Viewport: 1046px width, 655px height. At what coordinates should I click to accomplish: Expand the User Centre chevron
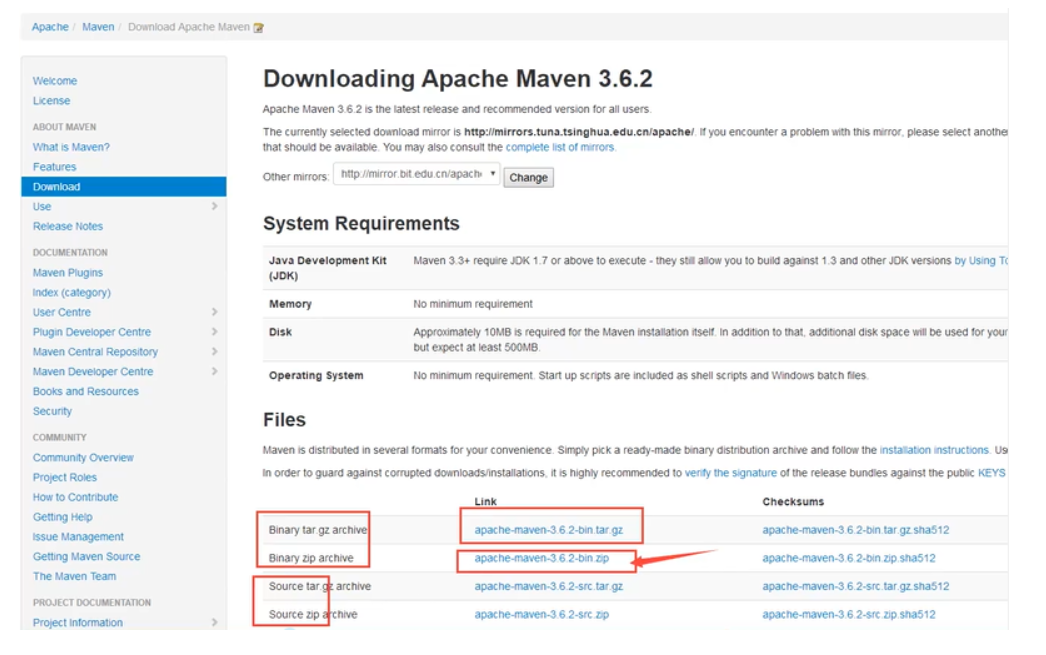[x=214, y=311]
